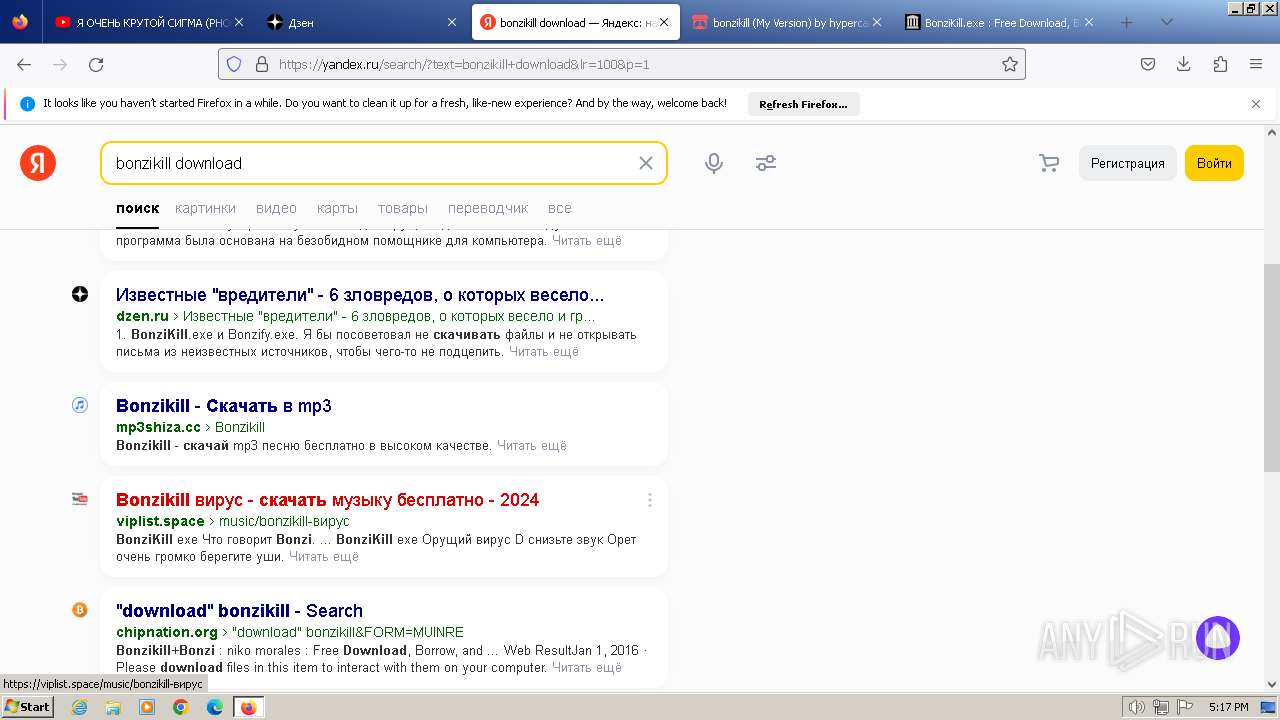Click the Войти button
The image size is (1280, 720).
pyautogui.click(x=1214, y=163)
